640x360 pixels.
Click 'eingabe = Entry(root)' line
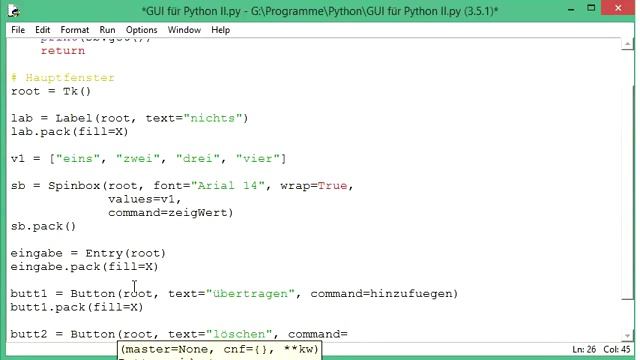coord(89,253)
